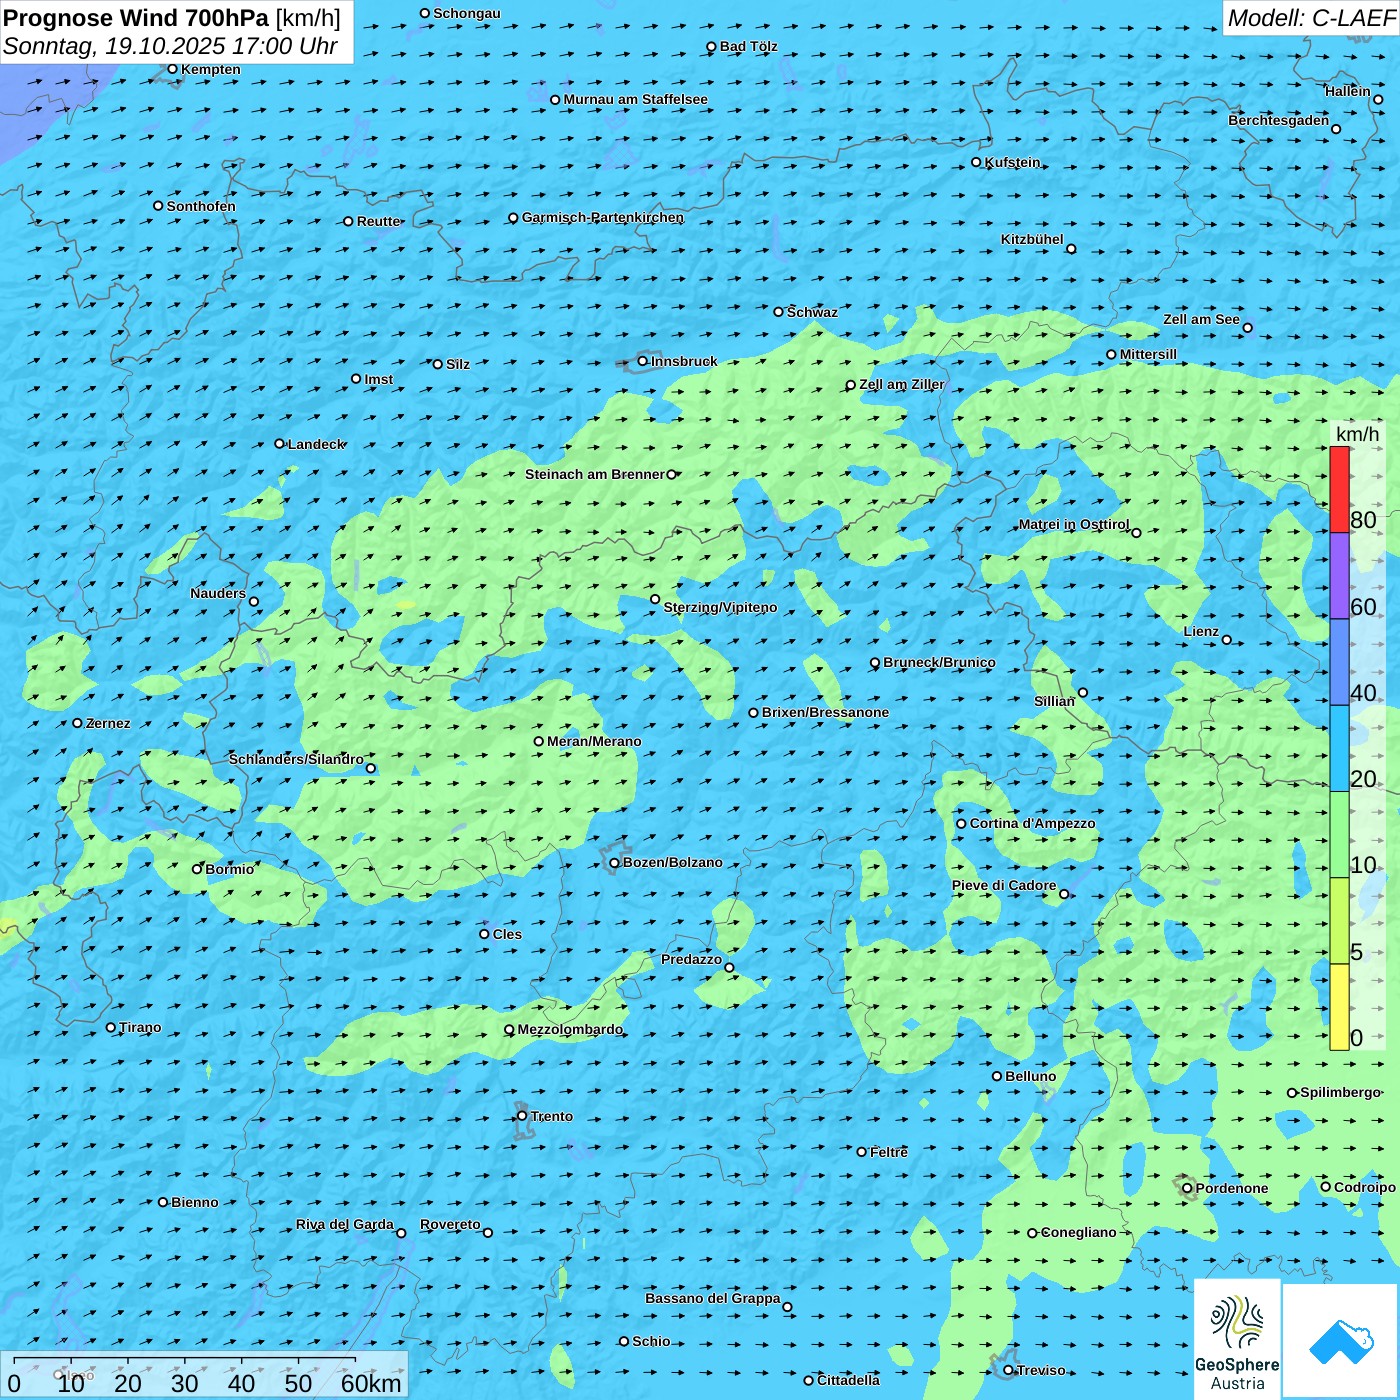The width and height of the screenshot is (1400, 1400).
Task: Click the 'Conegliano' label
Action: (1078, 1232)
